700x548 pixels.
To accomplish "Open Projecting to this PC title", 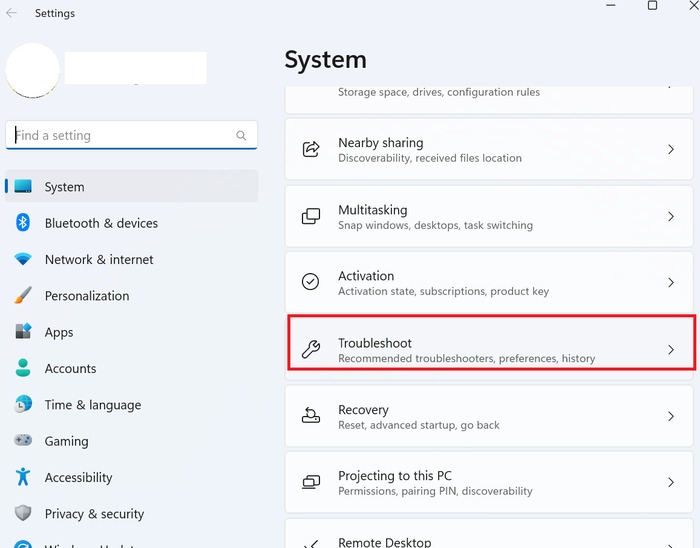I will click(x=395, y=476).
